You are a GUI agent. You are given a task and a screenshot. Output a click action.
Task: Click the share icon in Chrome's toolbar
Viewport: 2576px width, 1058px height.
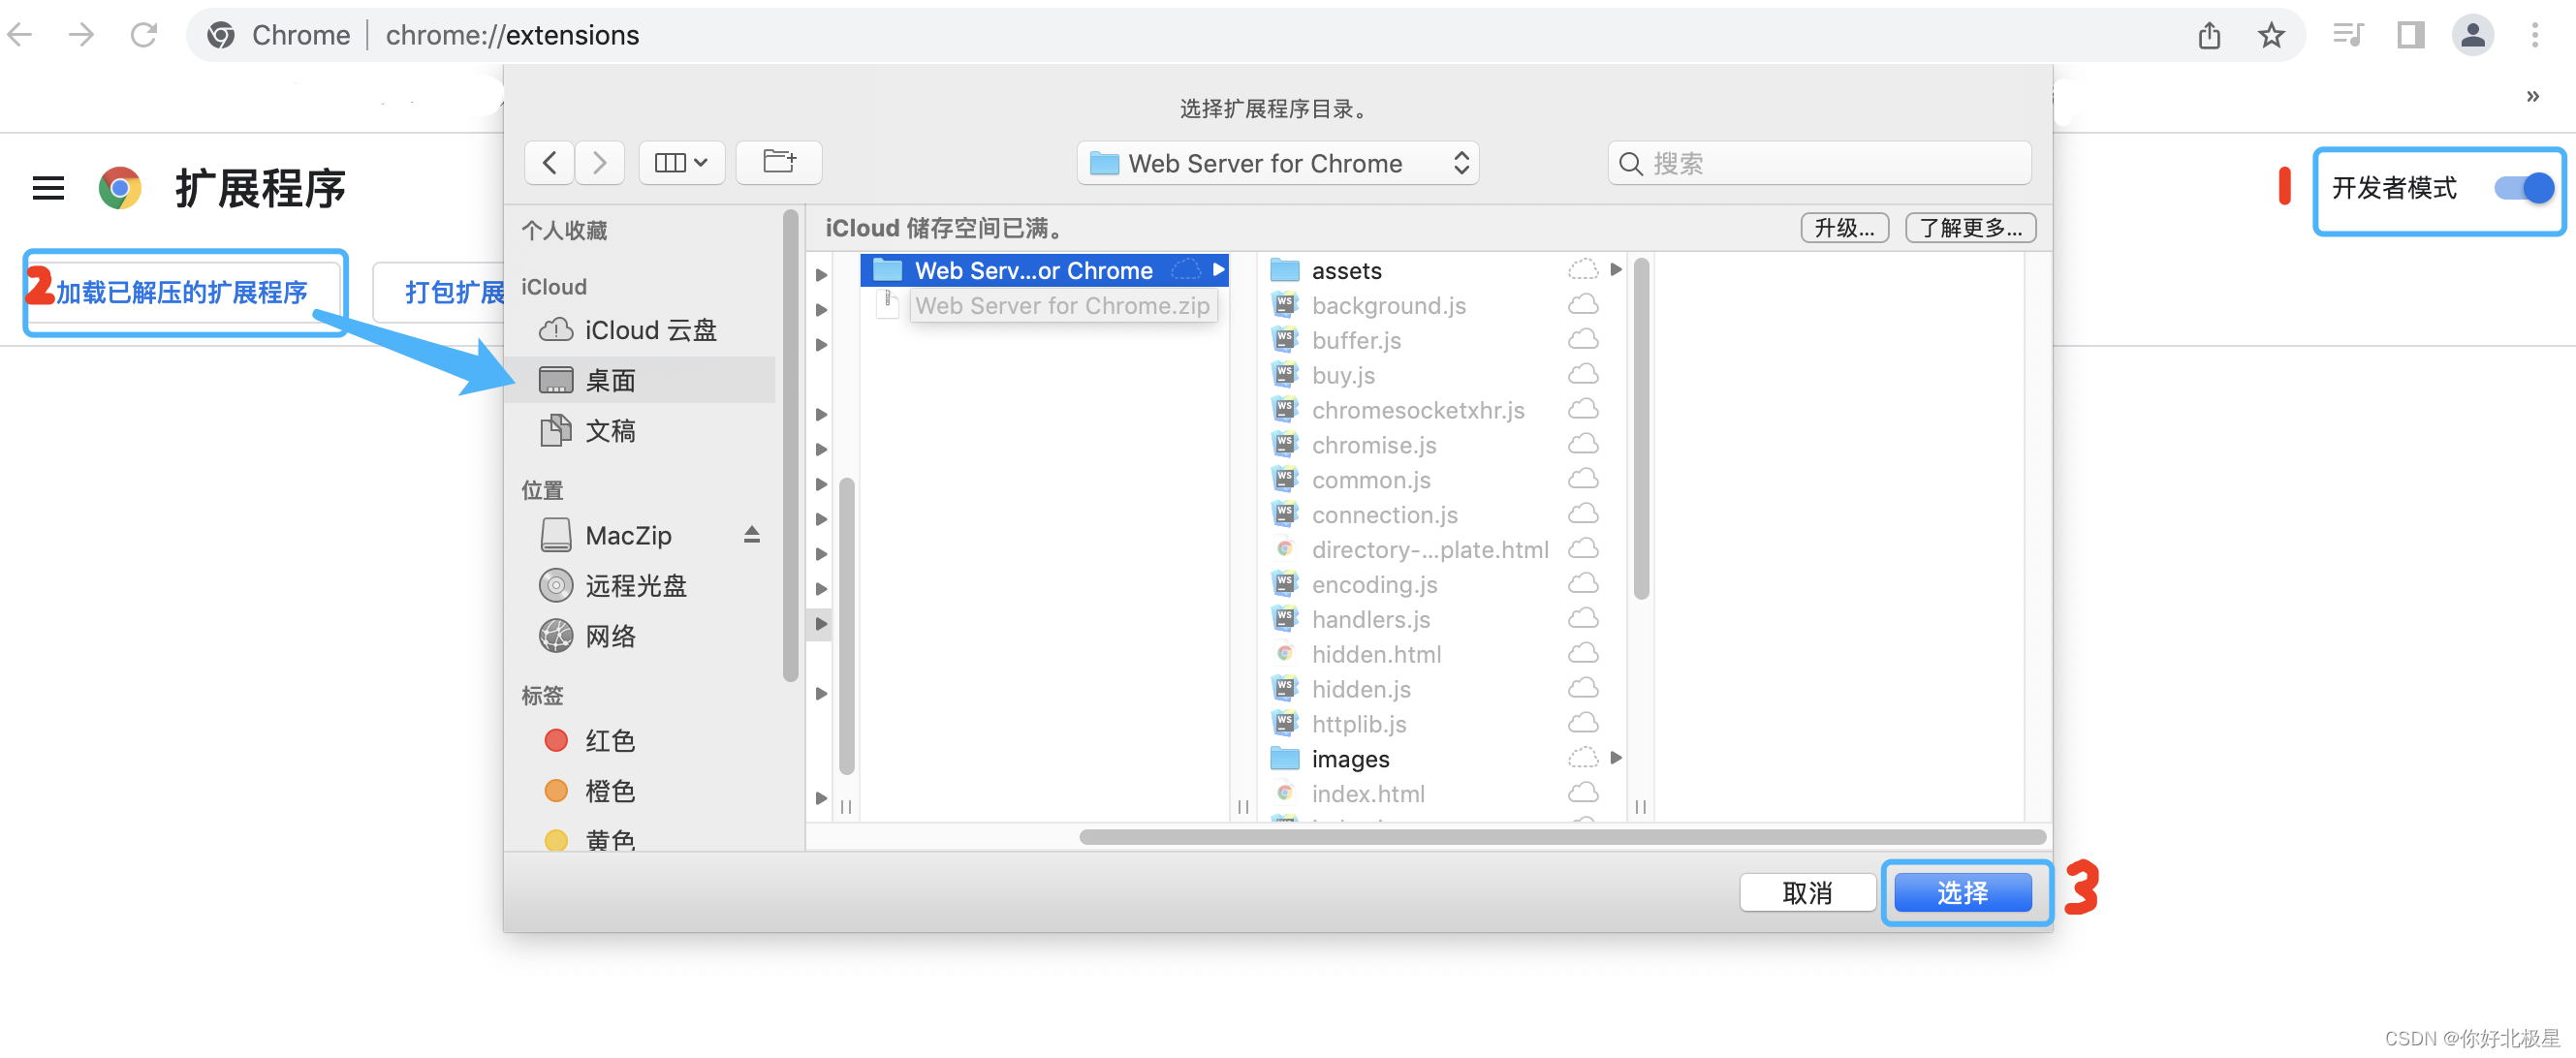pos(2210,35)
